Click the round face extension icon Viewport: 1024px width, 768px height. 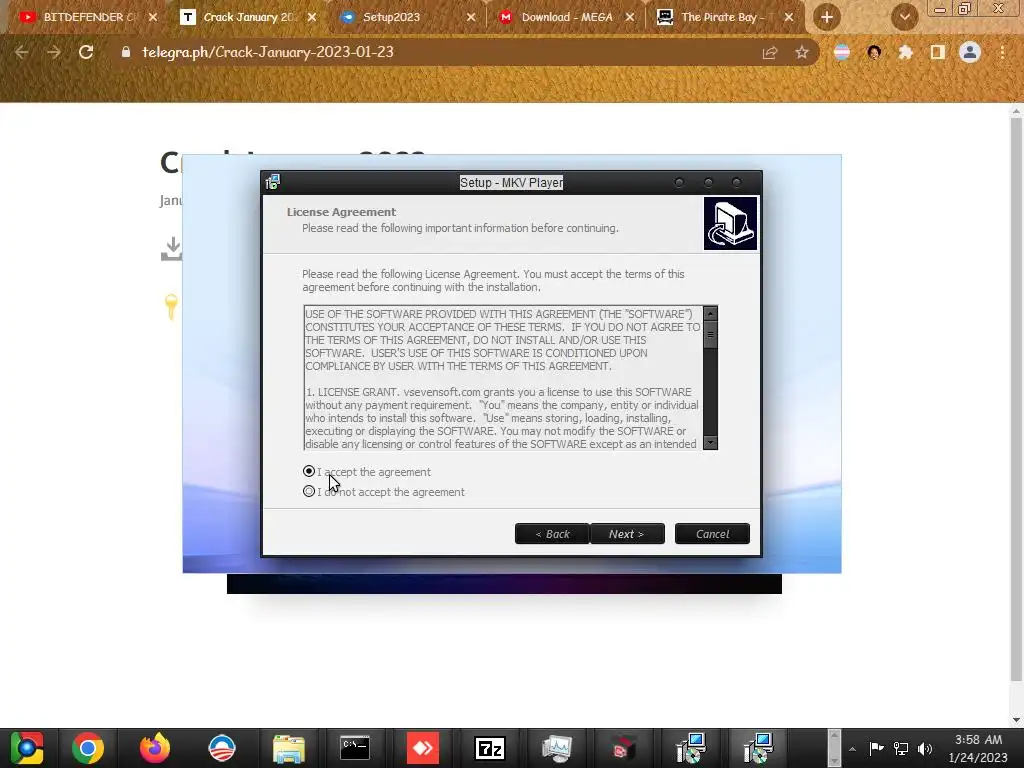pyautogui.click(x=874, y=52)
